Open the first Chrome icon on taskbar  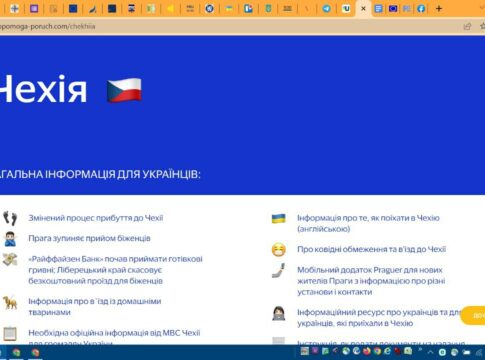[x=16, y=352]
